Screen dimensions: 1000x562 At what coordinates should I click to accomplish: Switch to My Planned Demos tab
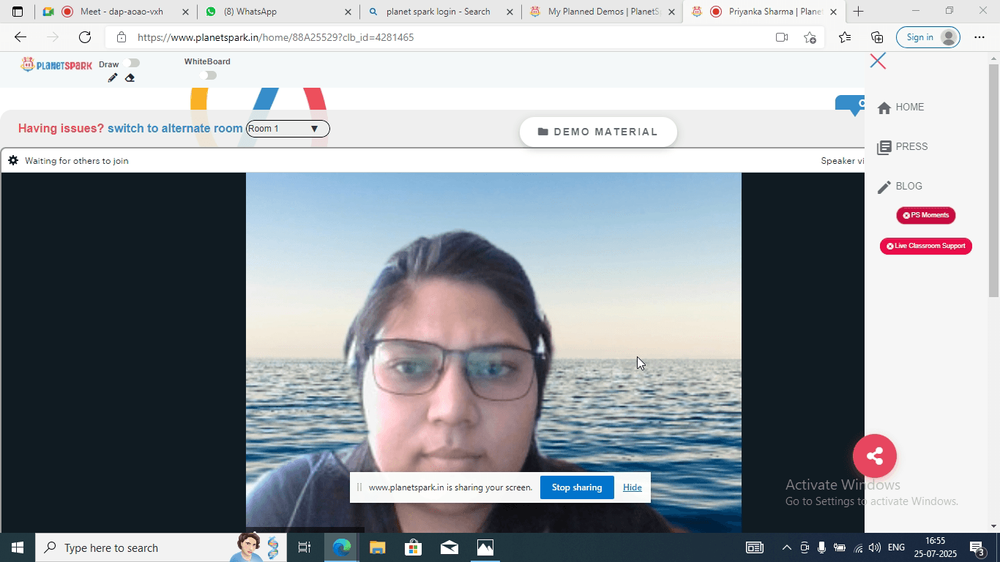click(601, 11)
